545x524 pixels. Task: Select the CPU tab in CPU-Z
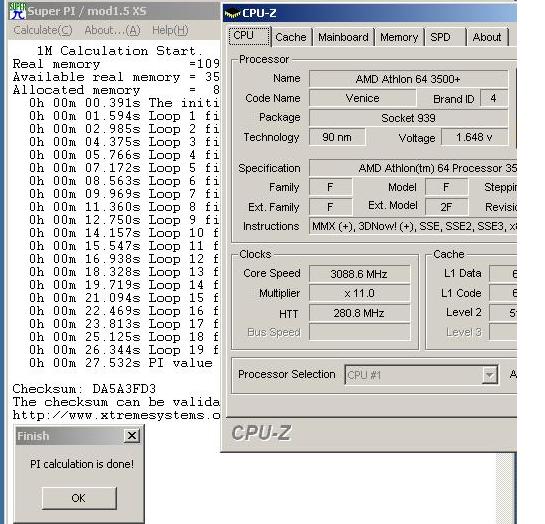[x=250, y=36]
